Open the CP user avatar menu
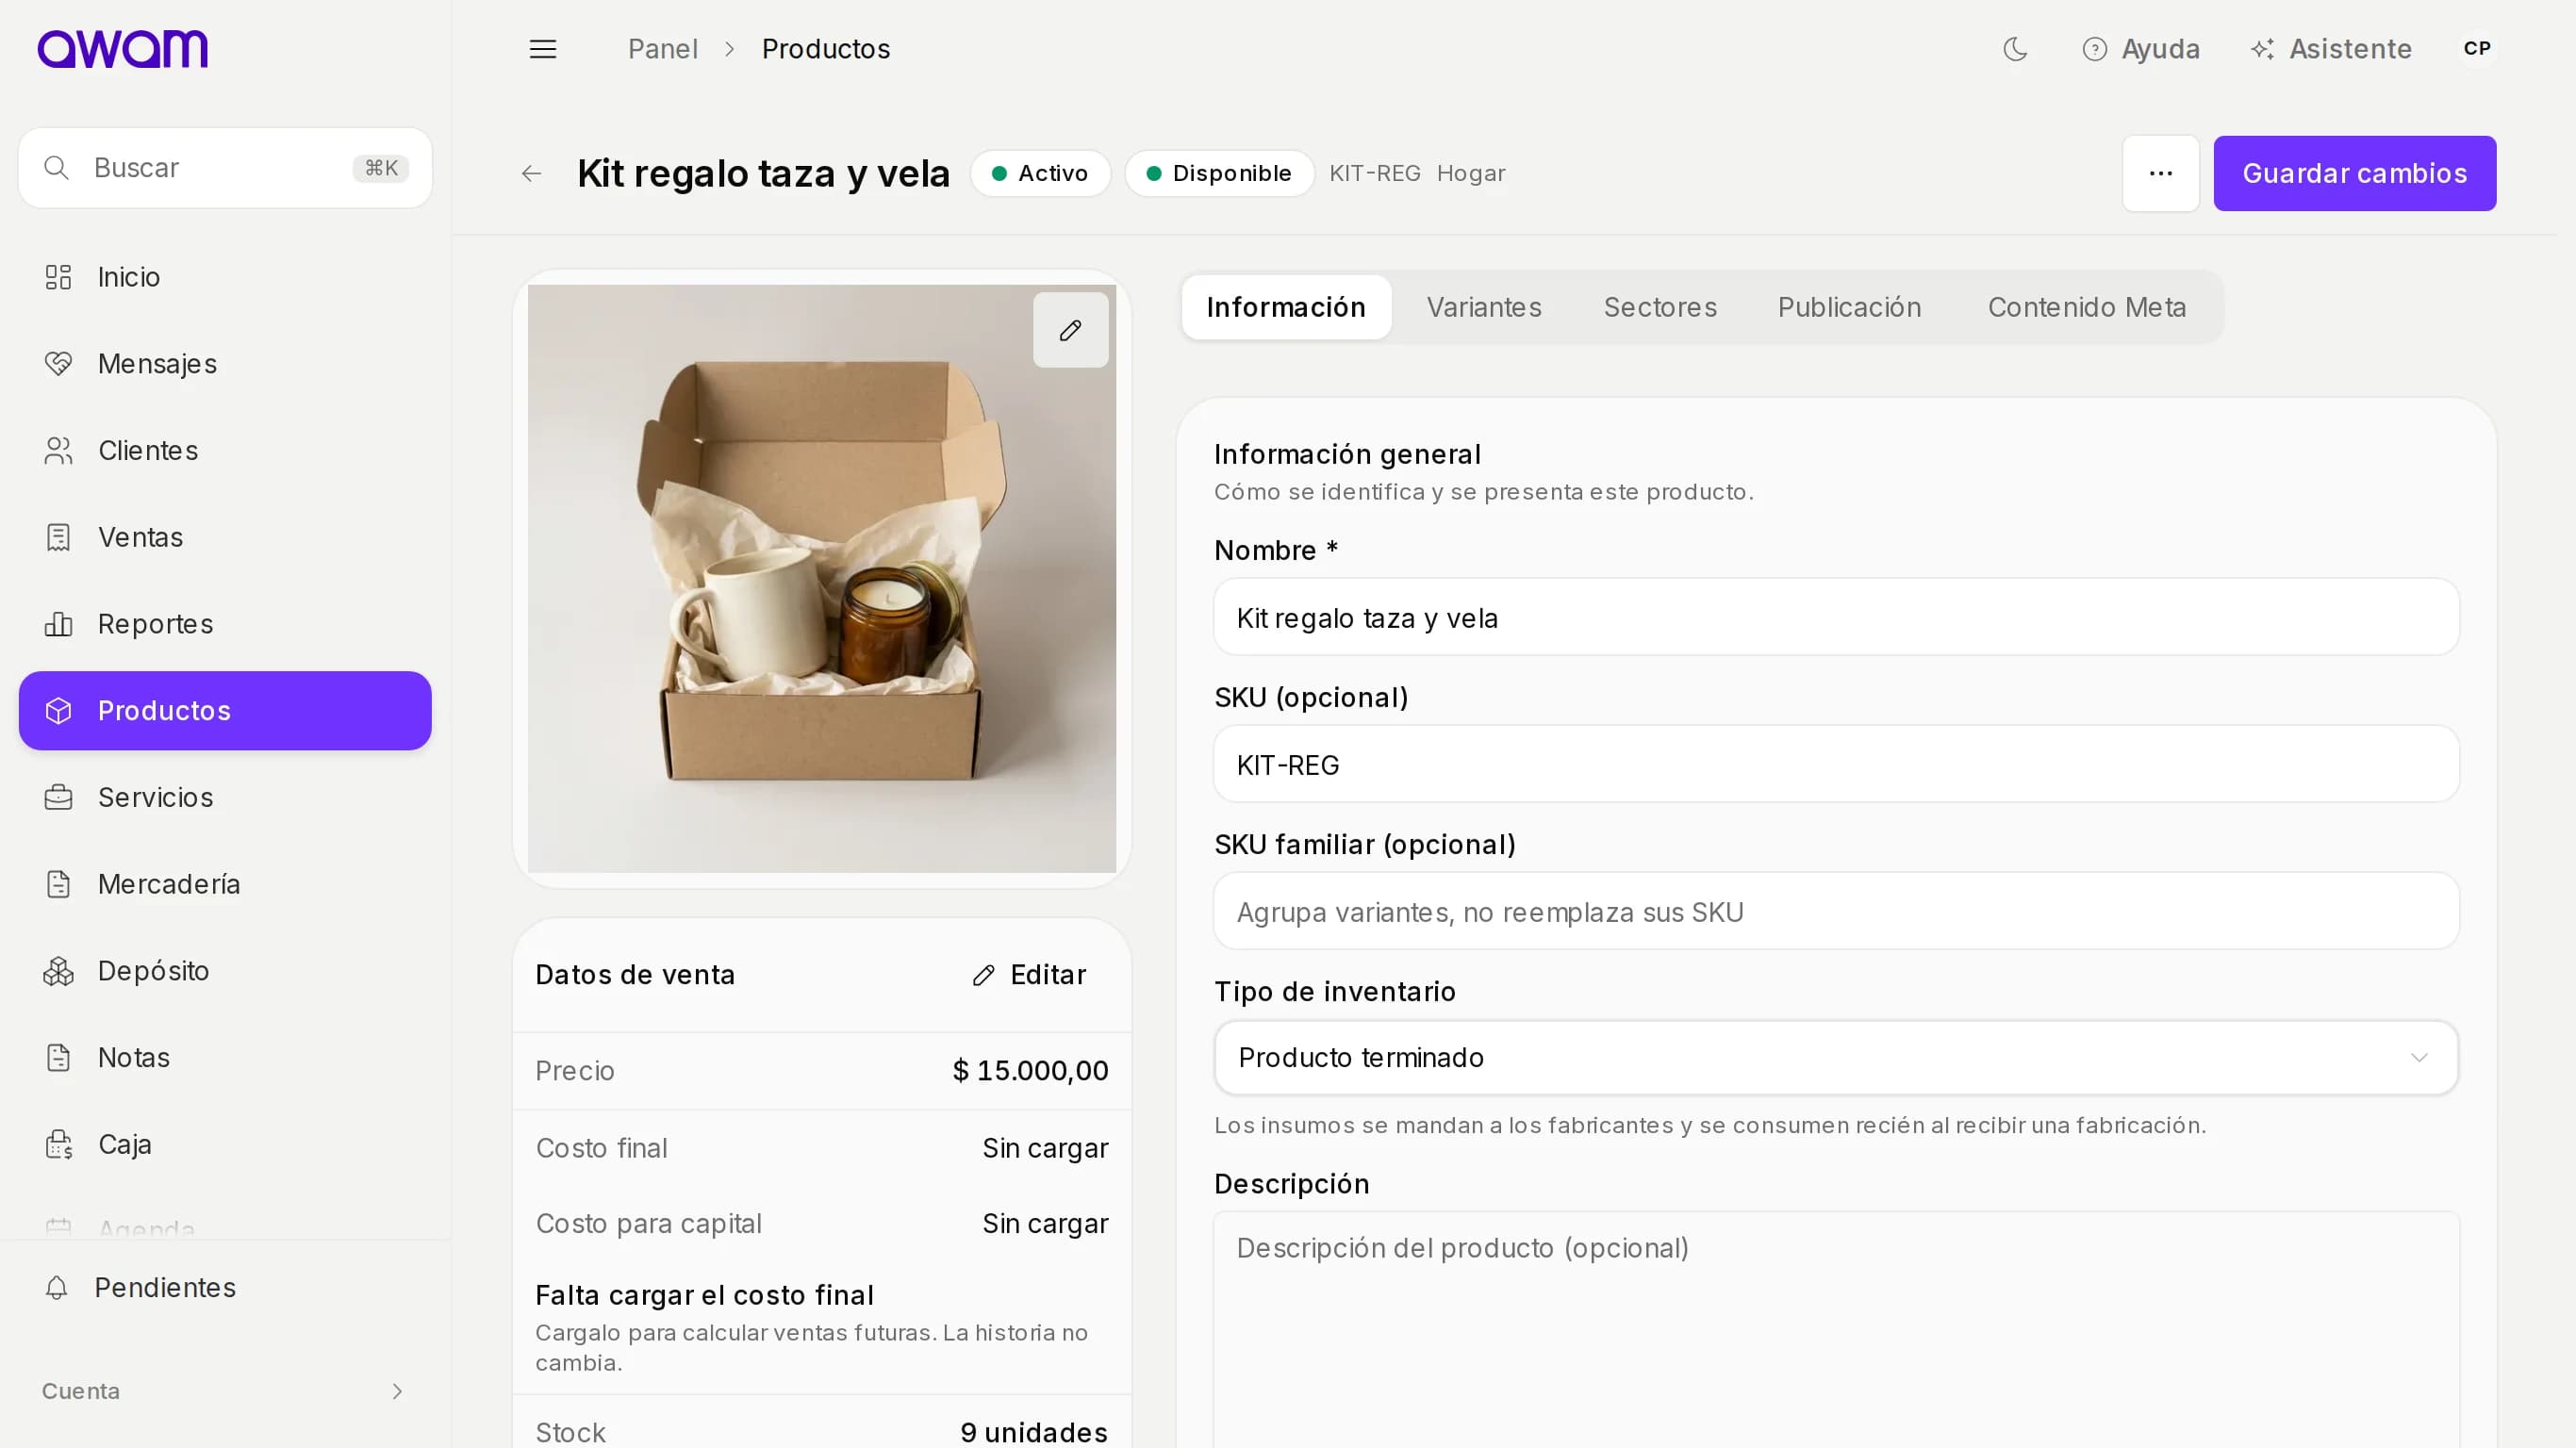This screenshot has width=2576, height=1448. (x=2477, y=49)
